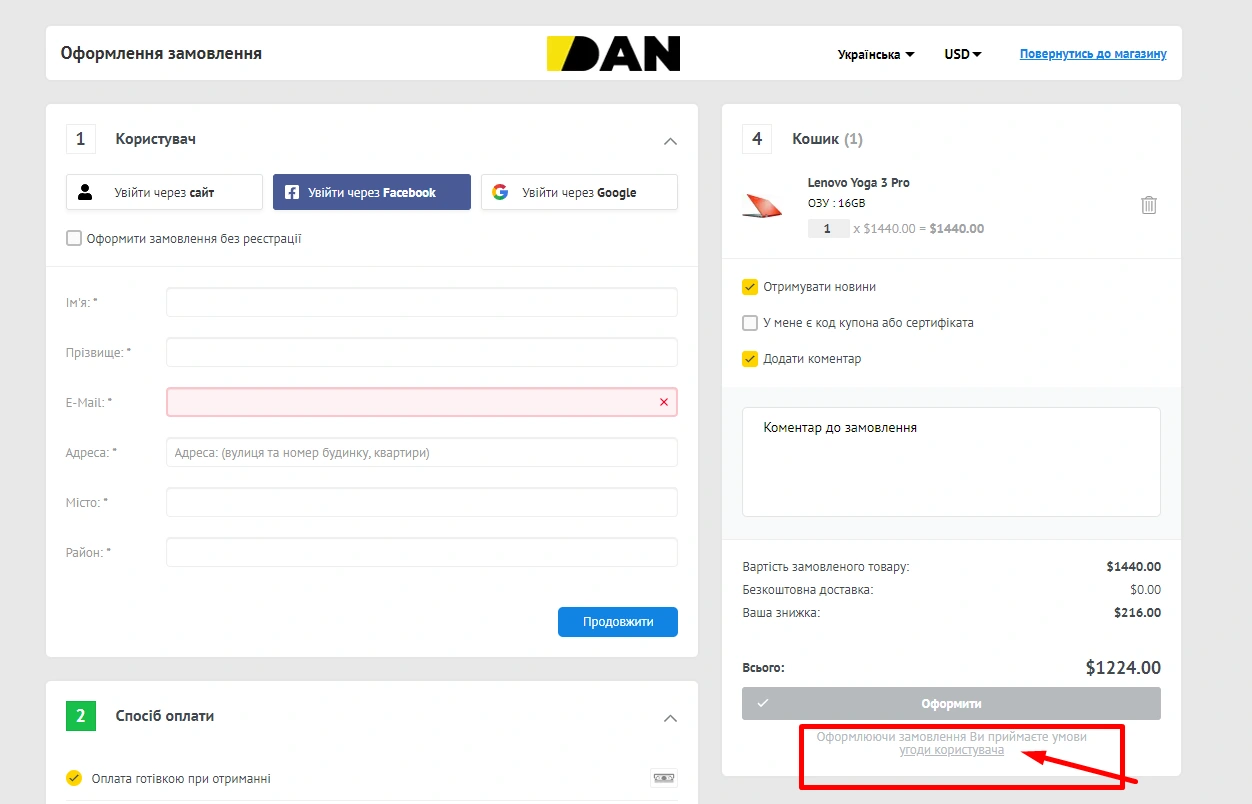Open the USD currency dropdown
Image resolution: width=1252 pixels, height=804 pixels.
pyautogui.click(x=962, y=54)
